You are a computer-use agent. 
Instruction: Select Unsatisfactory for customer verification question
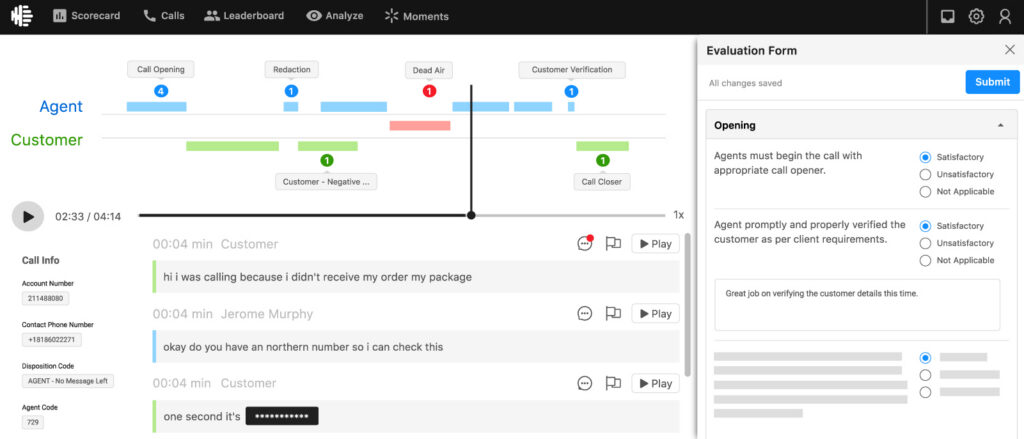point(925,243)
